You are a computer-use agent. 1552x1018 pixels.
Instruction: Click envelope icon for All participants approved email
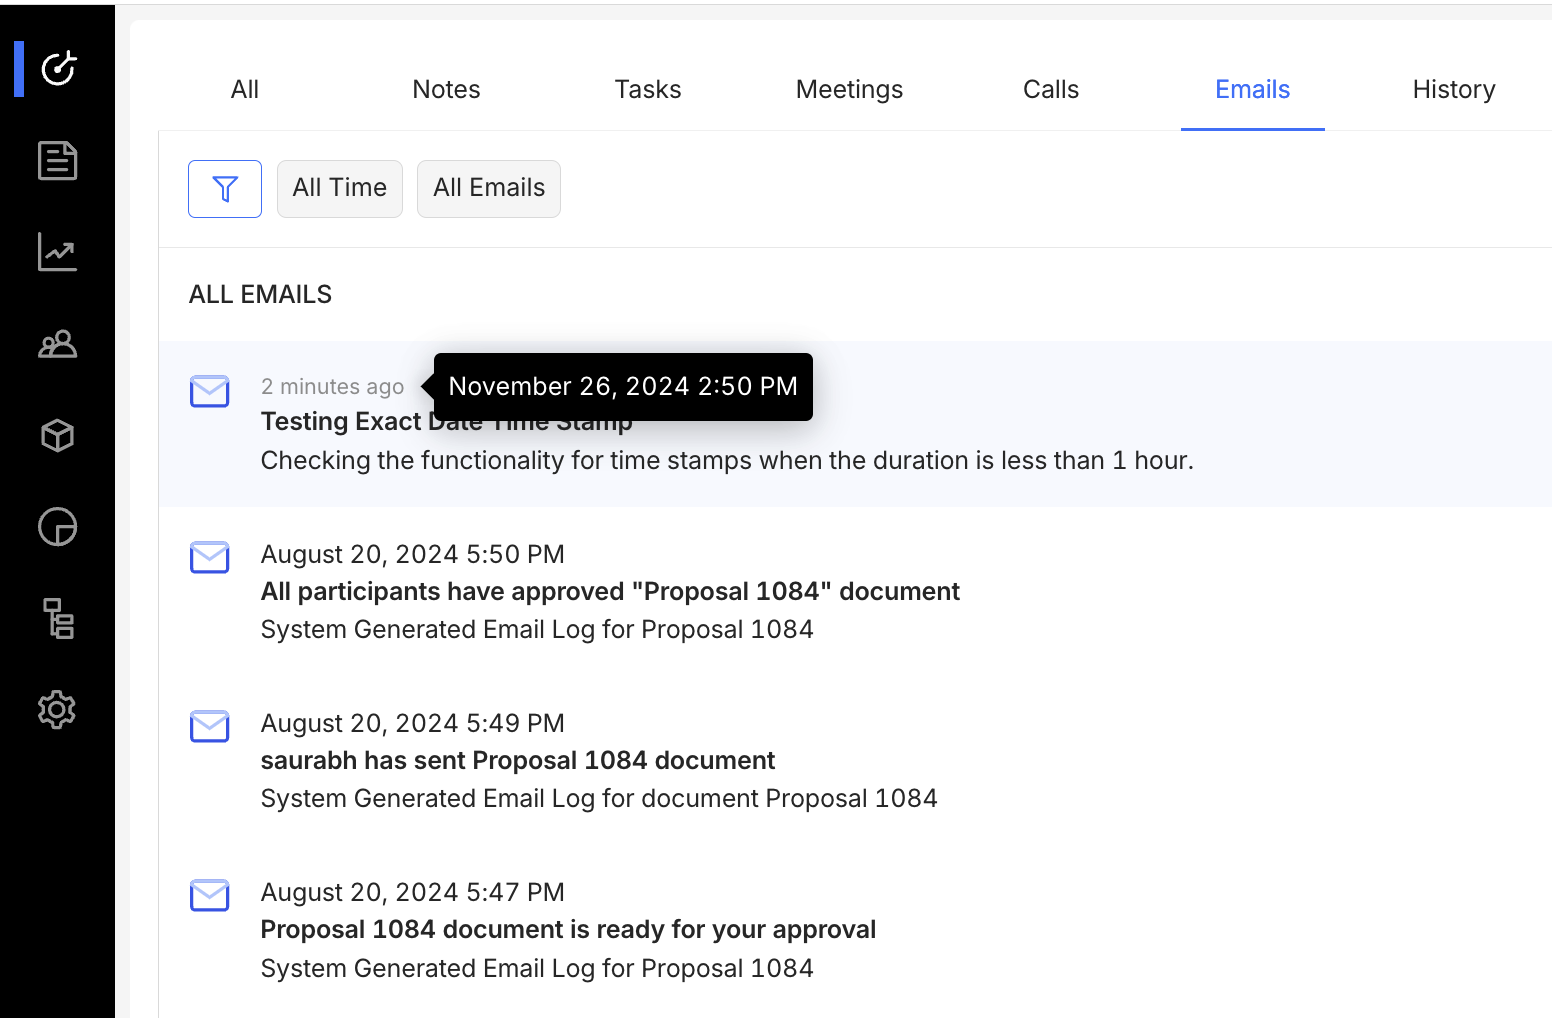[210, 558]
